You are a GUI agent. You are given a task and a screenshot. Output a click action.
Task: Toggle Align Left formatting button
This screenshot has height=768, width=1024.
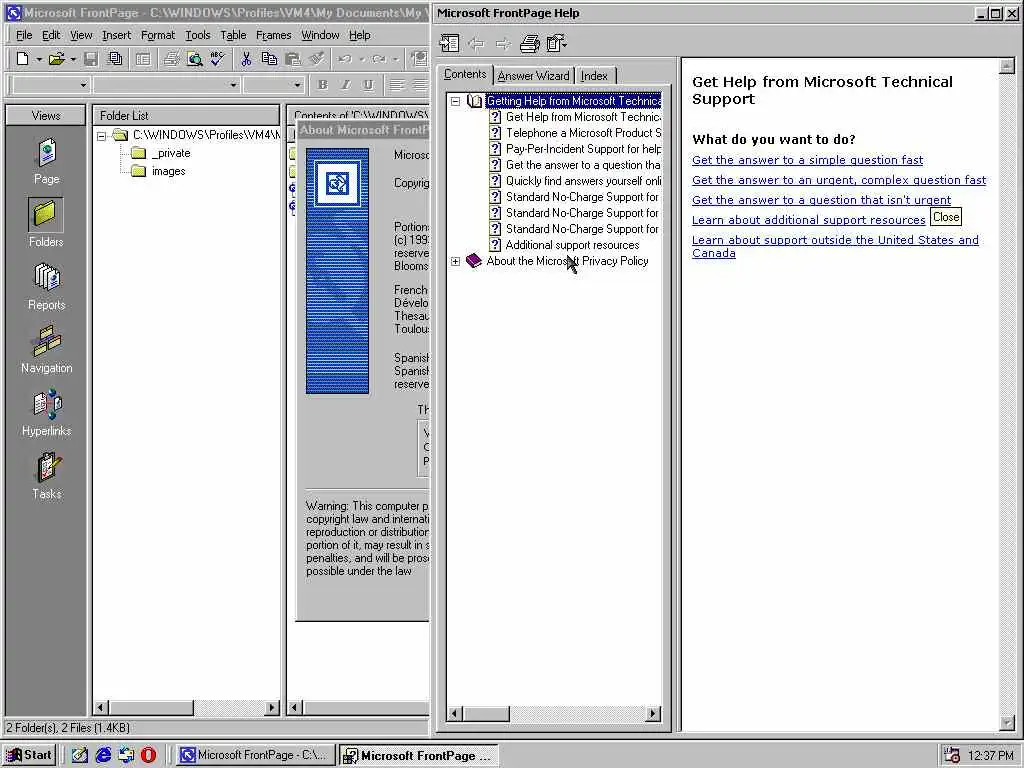coord(396,85)
